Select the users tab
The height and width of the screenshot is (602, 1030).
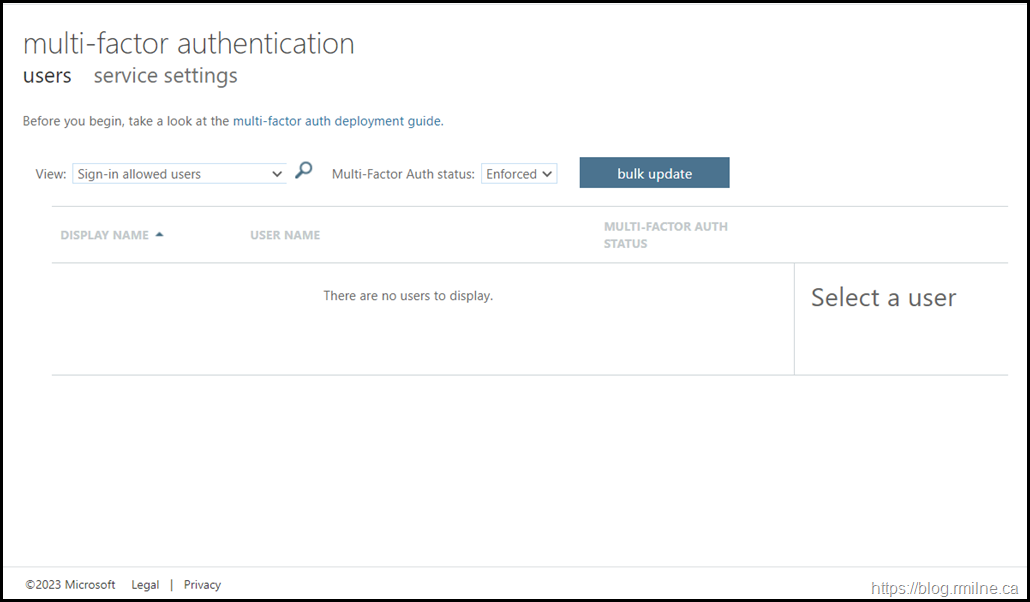point(46,75)
